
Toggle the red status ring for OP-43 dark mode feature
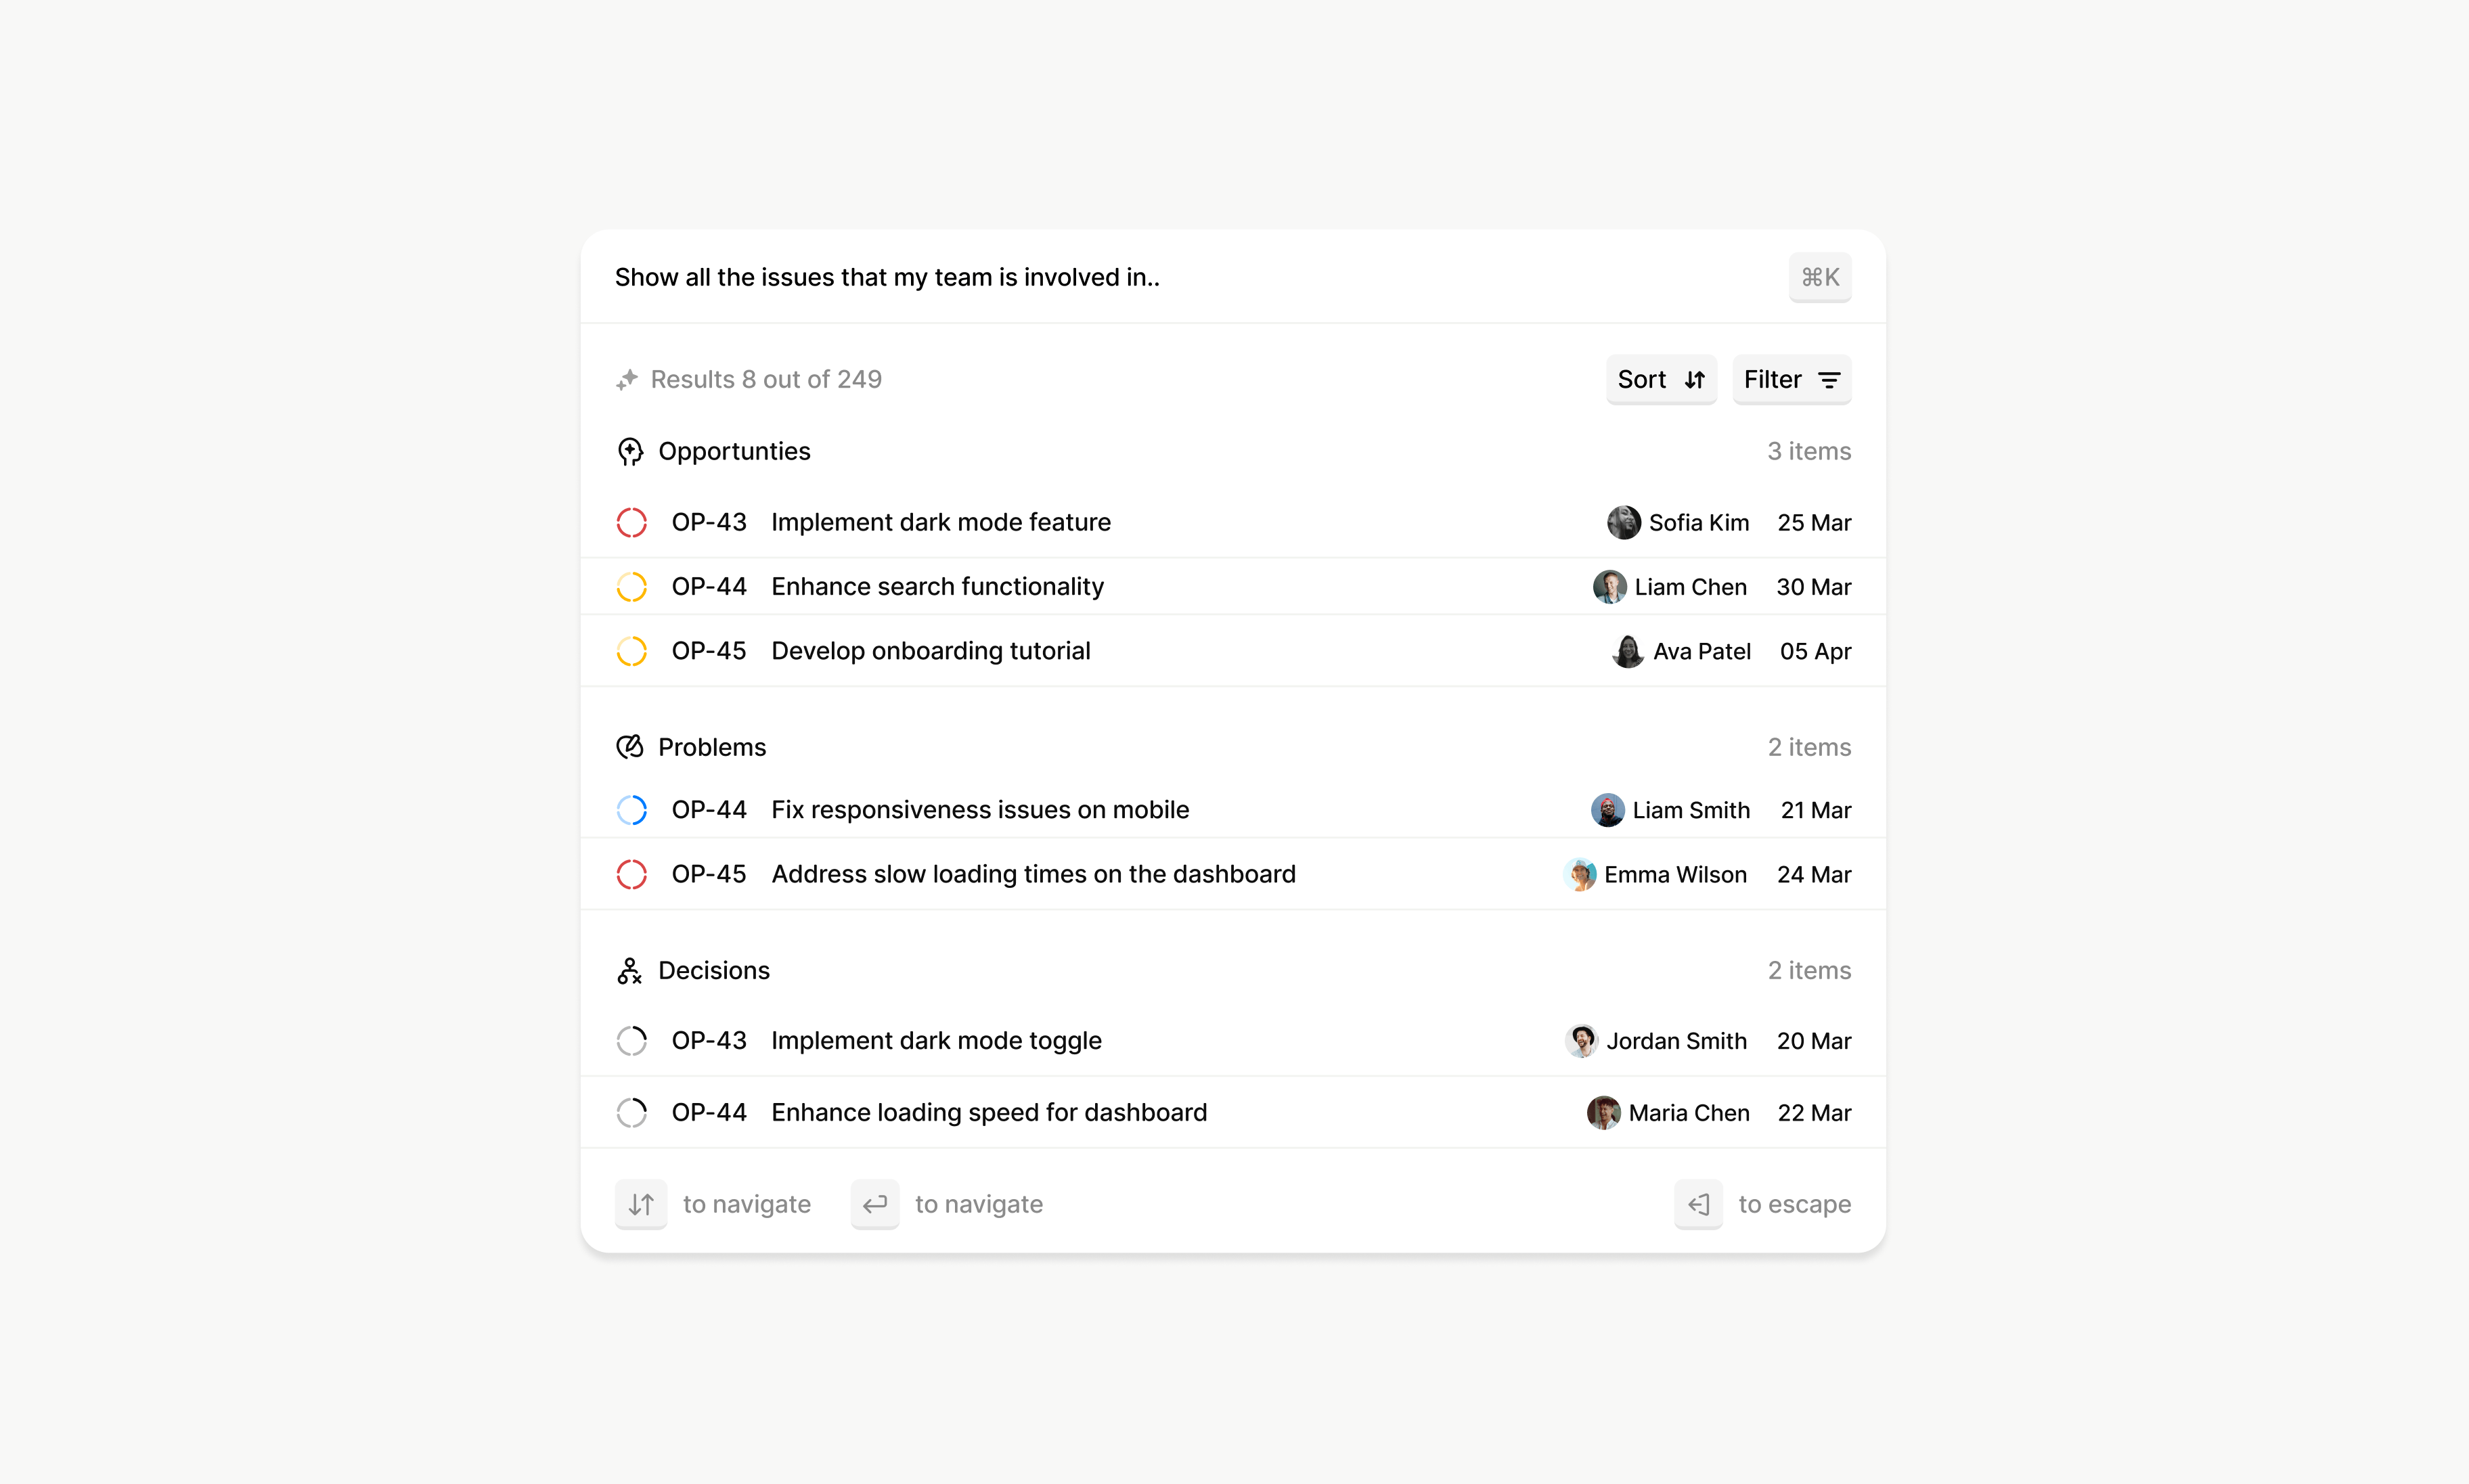(x=632, y=522)
